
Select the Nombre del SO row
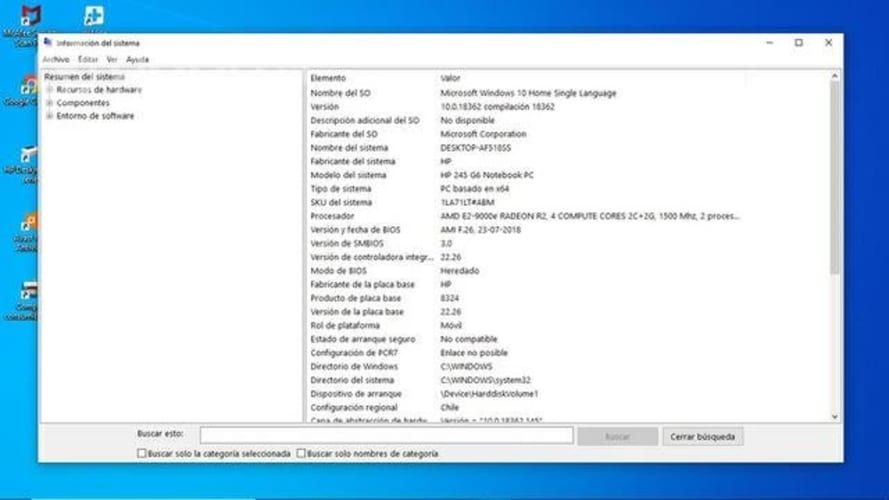coord(569,93)
